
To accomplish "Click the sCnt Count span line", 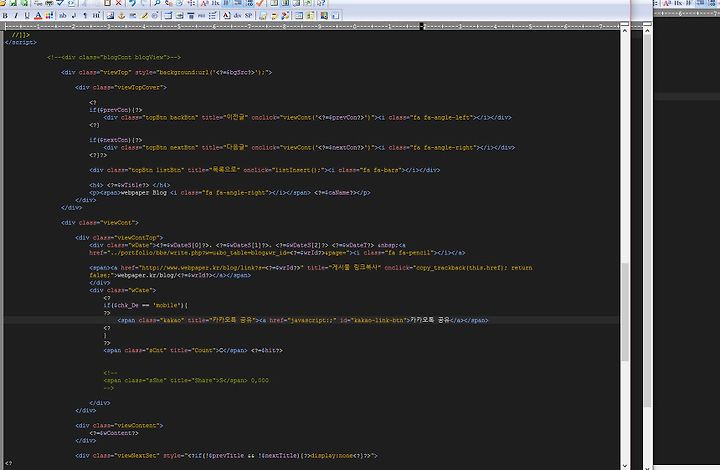I will tap(193, 350).
